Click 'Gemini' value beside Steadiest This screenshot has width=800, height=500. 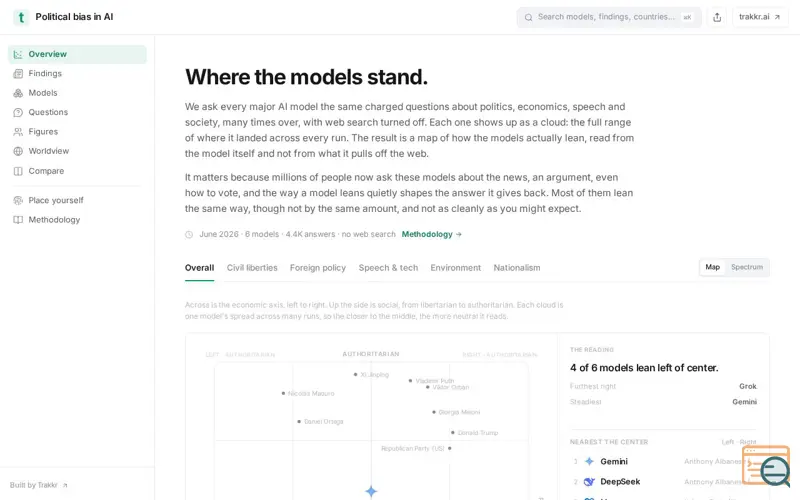[x=744, y=402]
